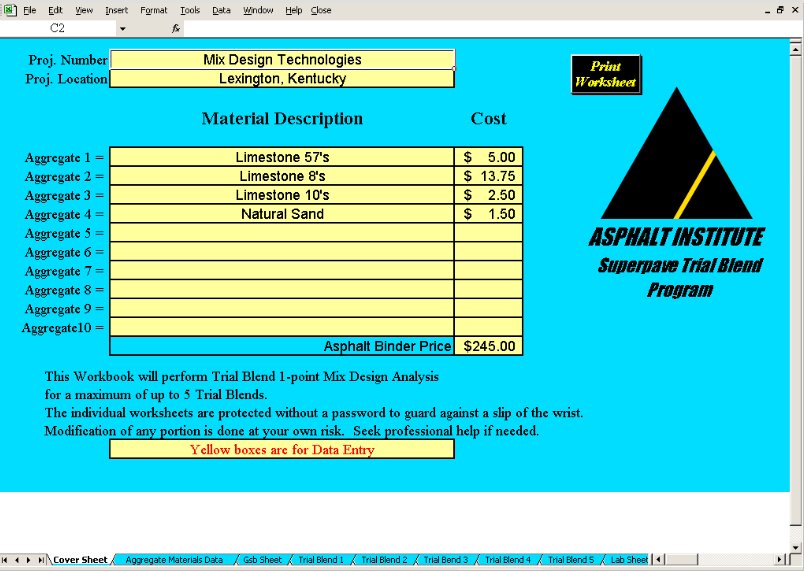The image size is (804, 572).
Task: Jump to last sheet tab arrow
Action: coord(41,560)
